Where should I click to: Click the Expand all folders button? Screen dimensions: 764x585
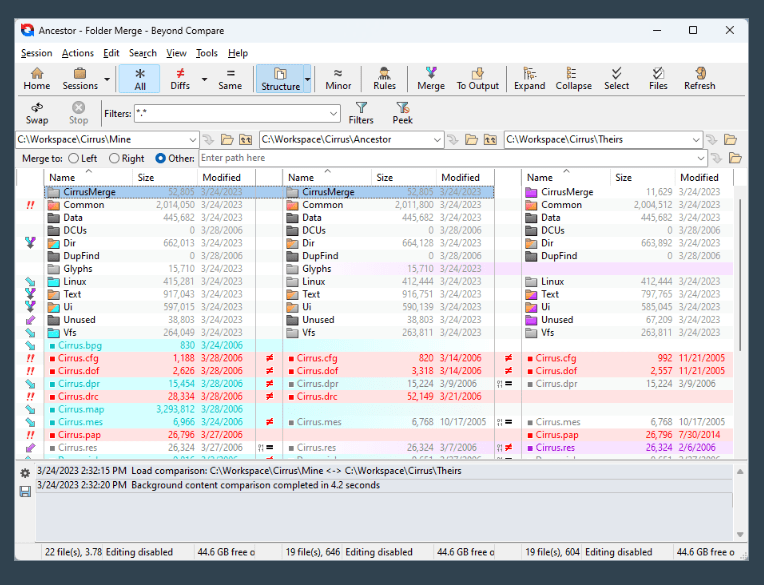click(x=529, y=78)
